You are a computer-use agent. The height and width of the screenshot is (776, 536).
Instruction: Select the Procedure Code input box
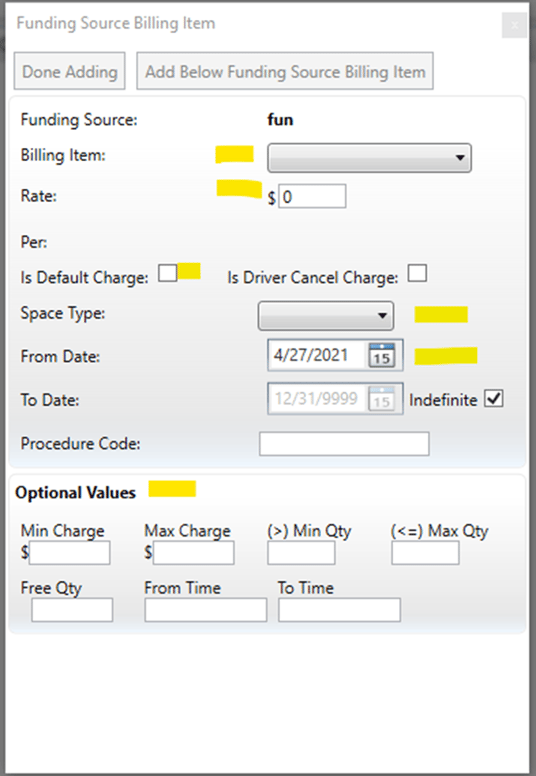[x=344, y=443]
